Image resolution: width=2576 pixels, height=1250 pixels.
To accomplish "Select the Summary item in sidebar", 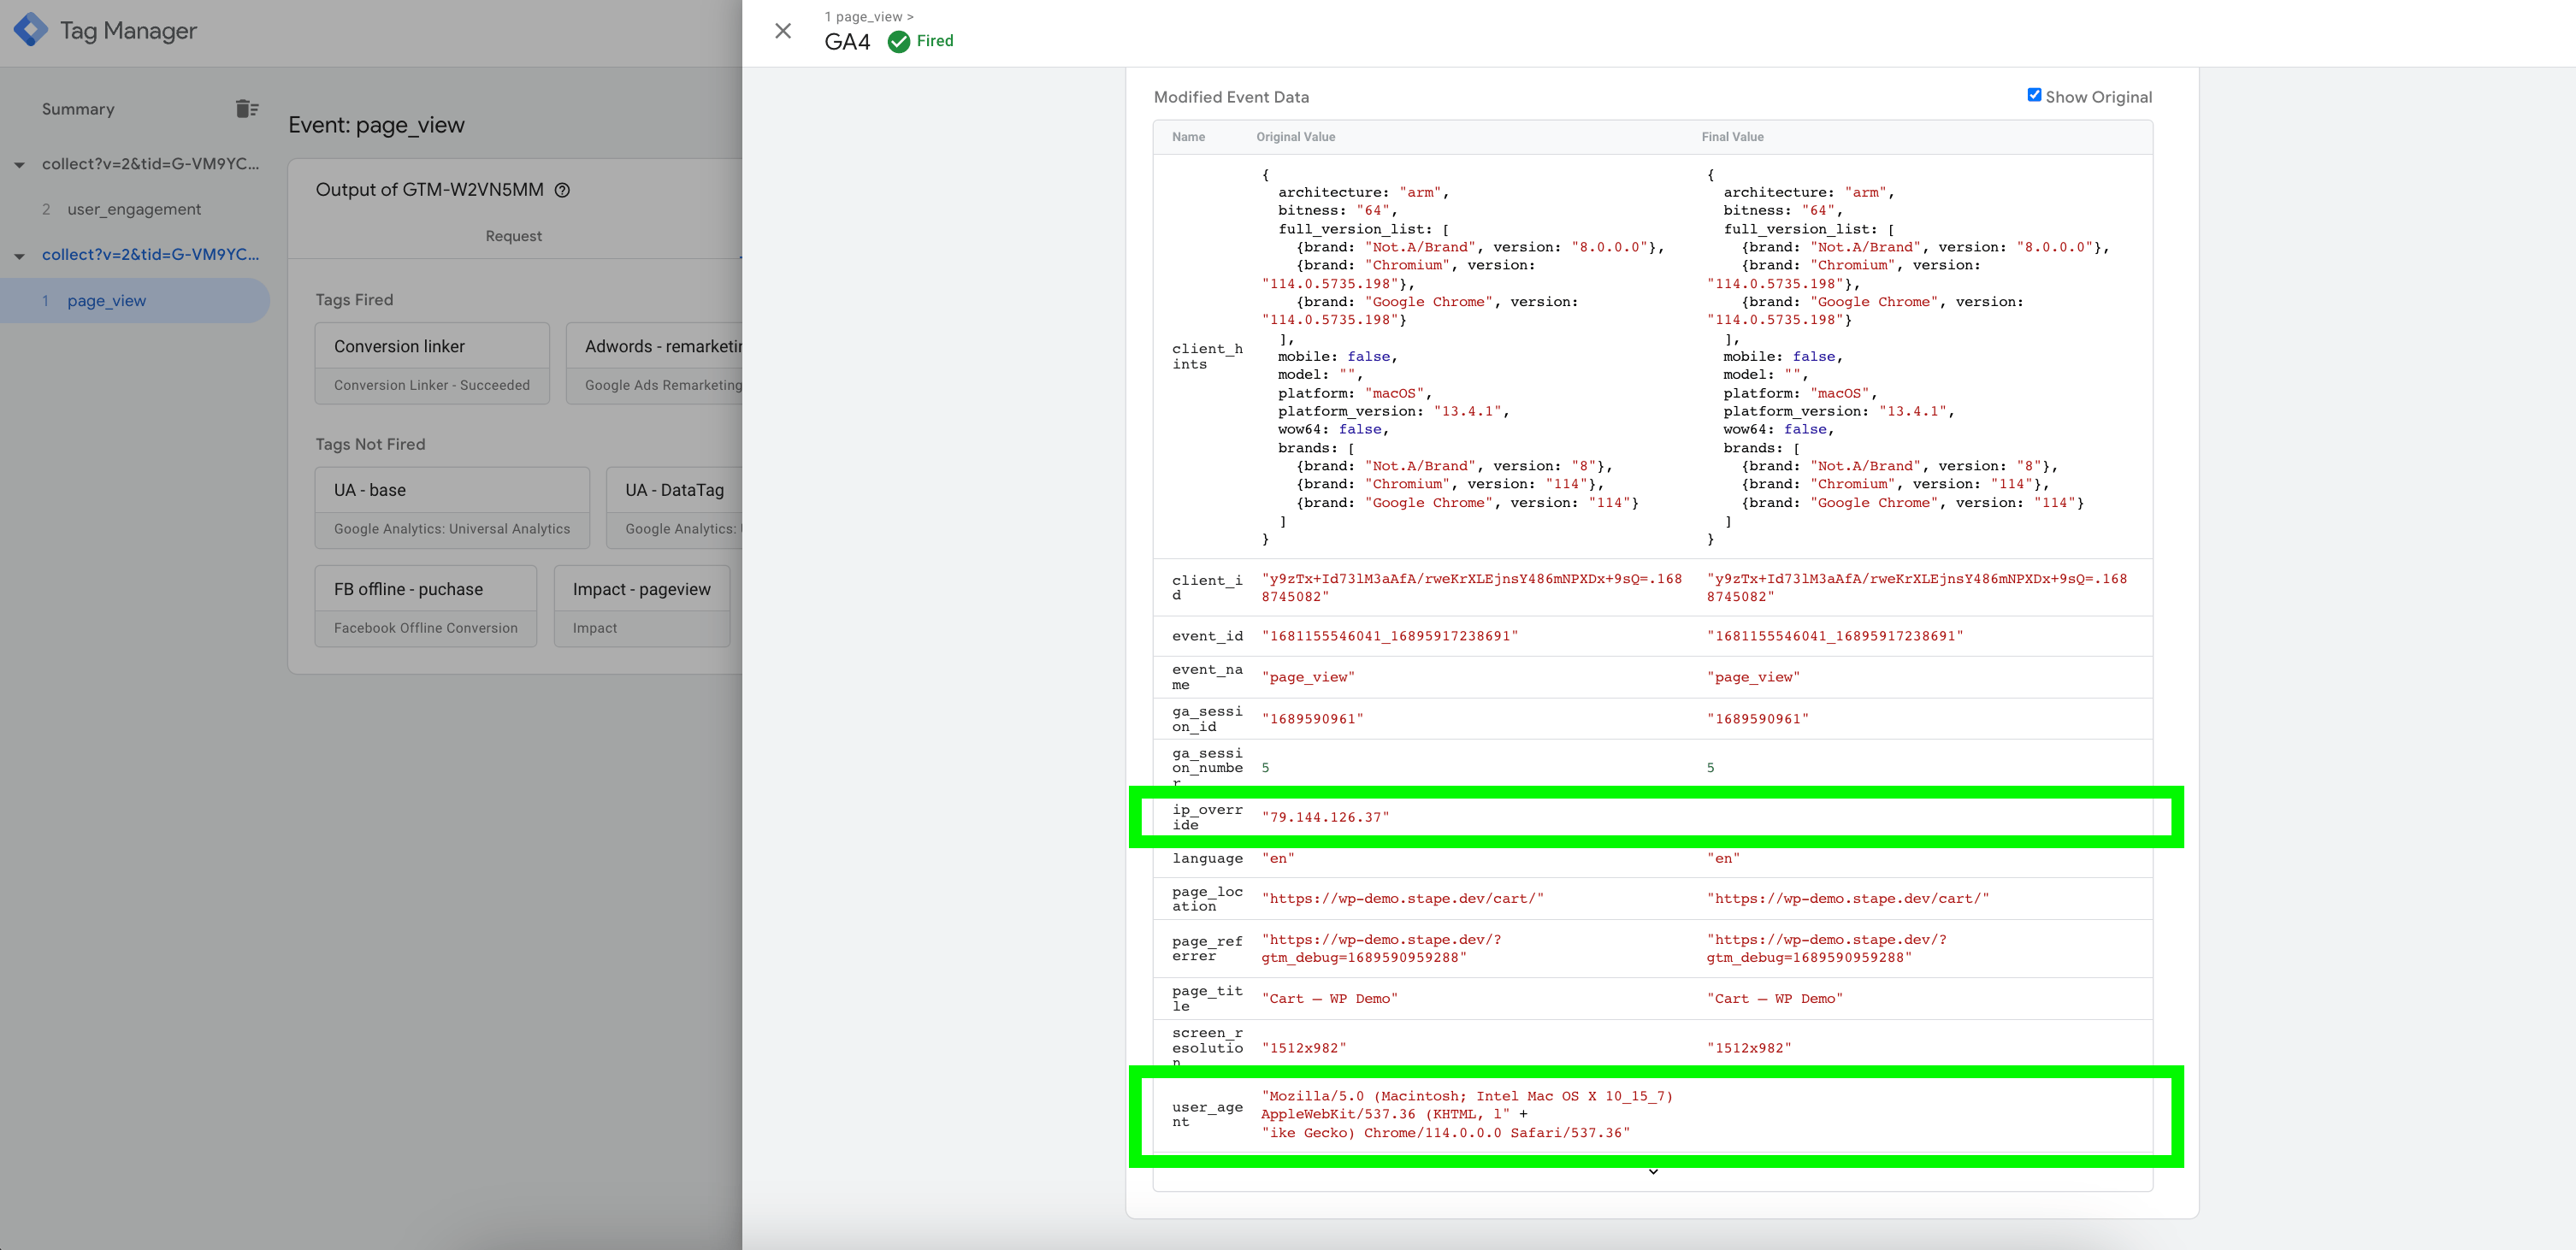I will pos(78,109).
